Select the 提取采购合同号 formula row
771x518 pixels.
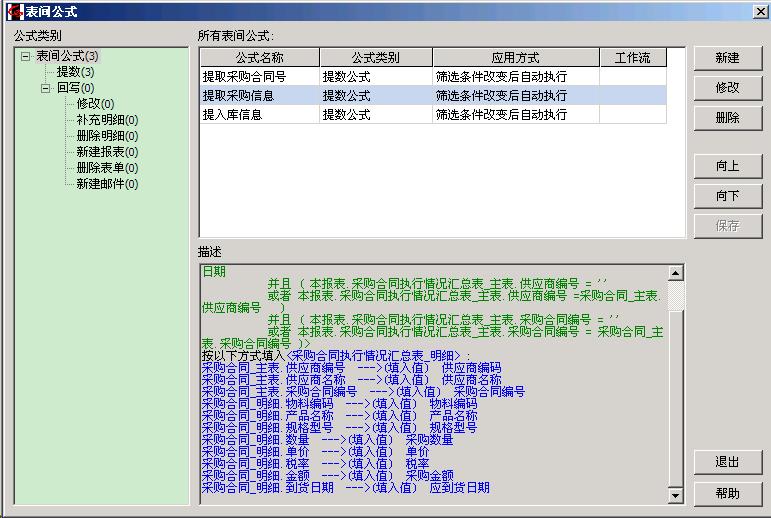[x=259, y=76]
